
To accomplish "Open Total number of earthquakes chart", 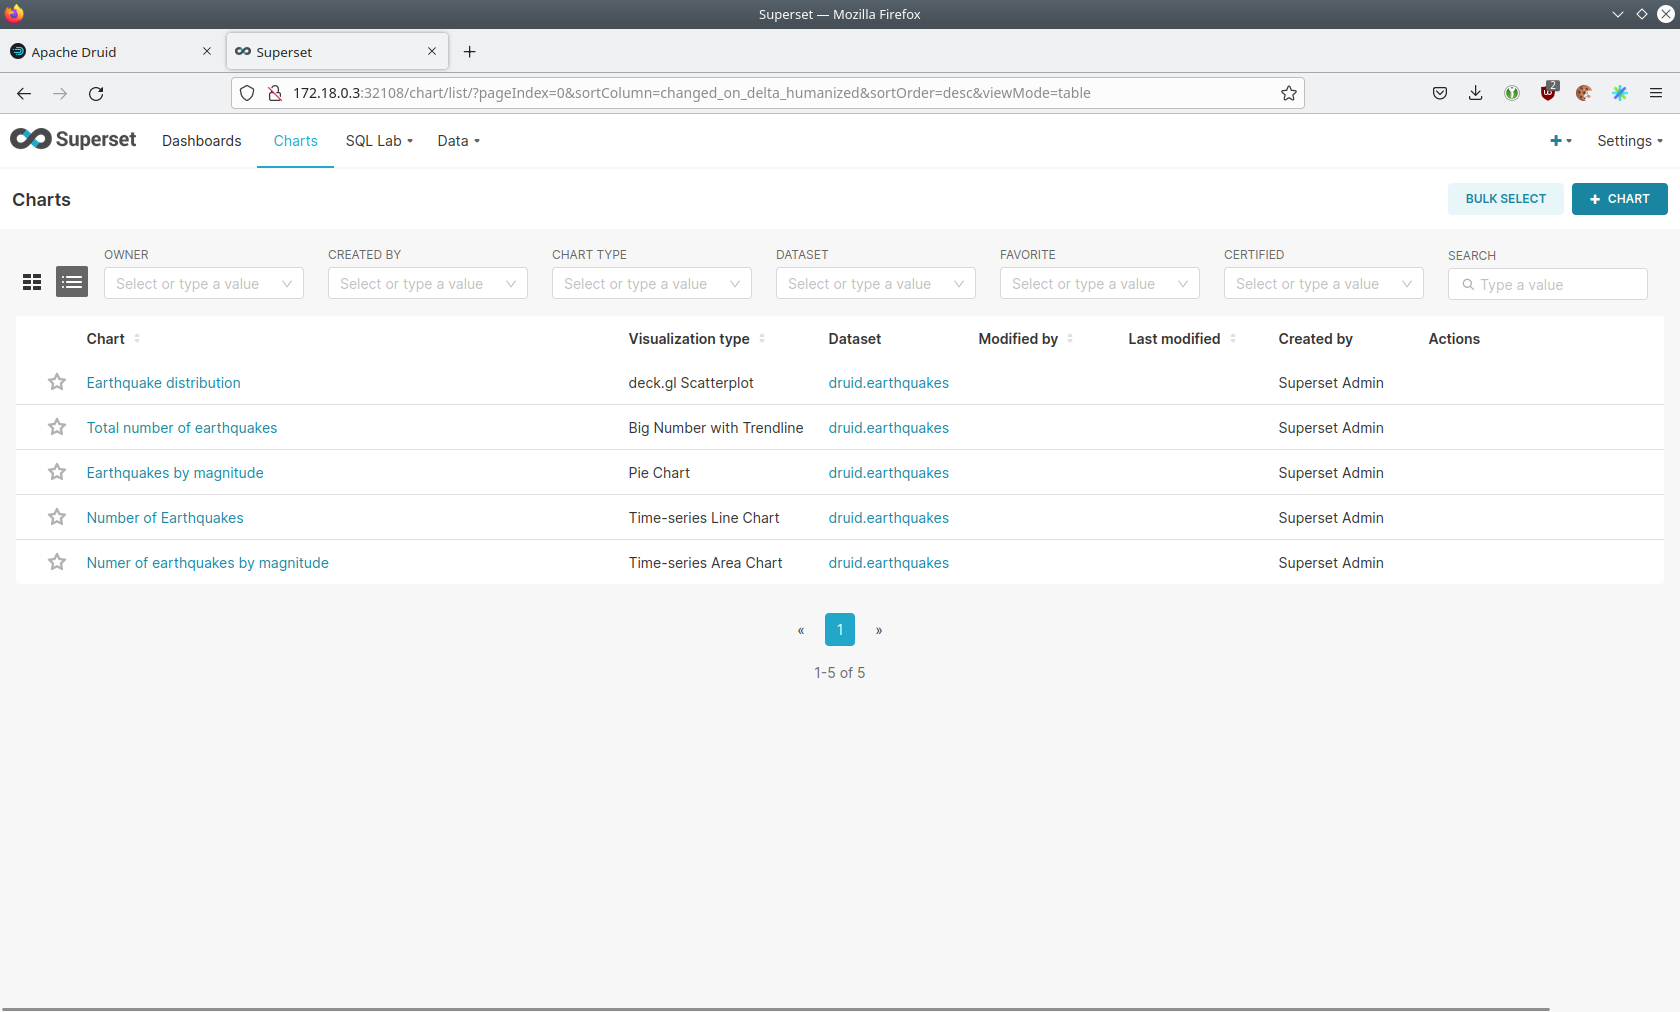I will 182,428.
